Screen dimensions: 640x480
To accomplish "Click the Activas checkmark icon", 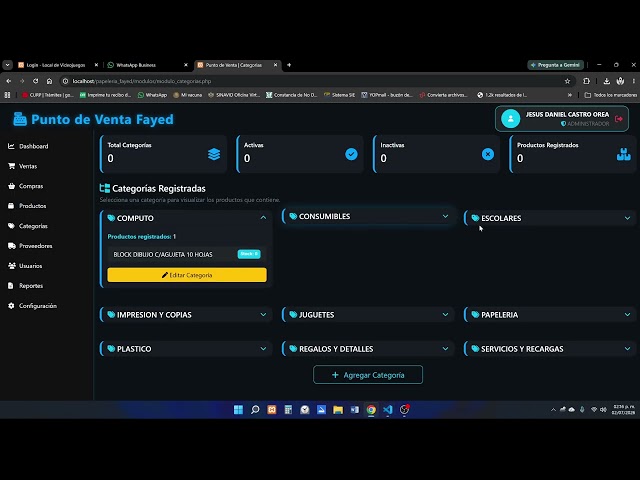I will point(351,154).
